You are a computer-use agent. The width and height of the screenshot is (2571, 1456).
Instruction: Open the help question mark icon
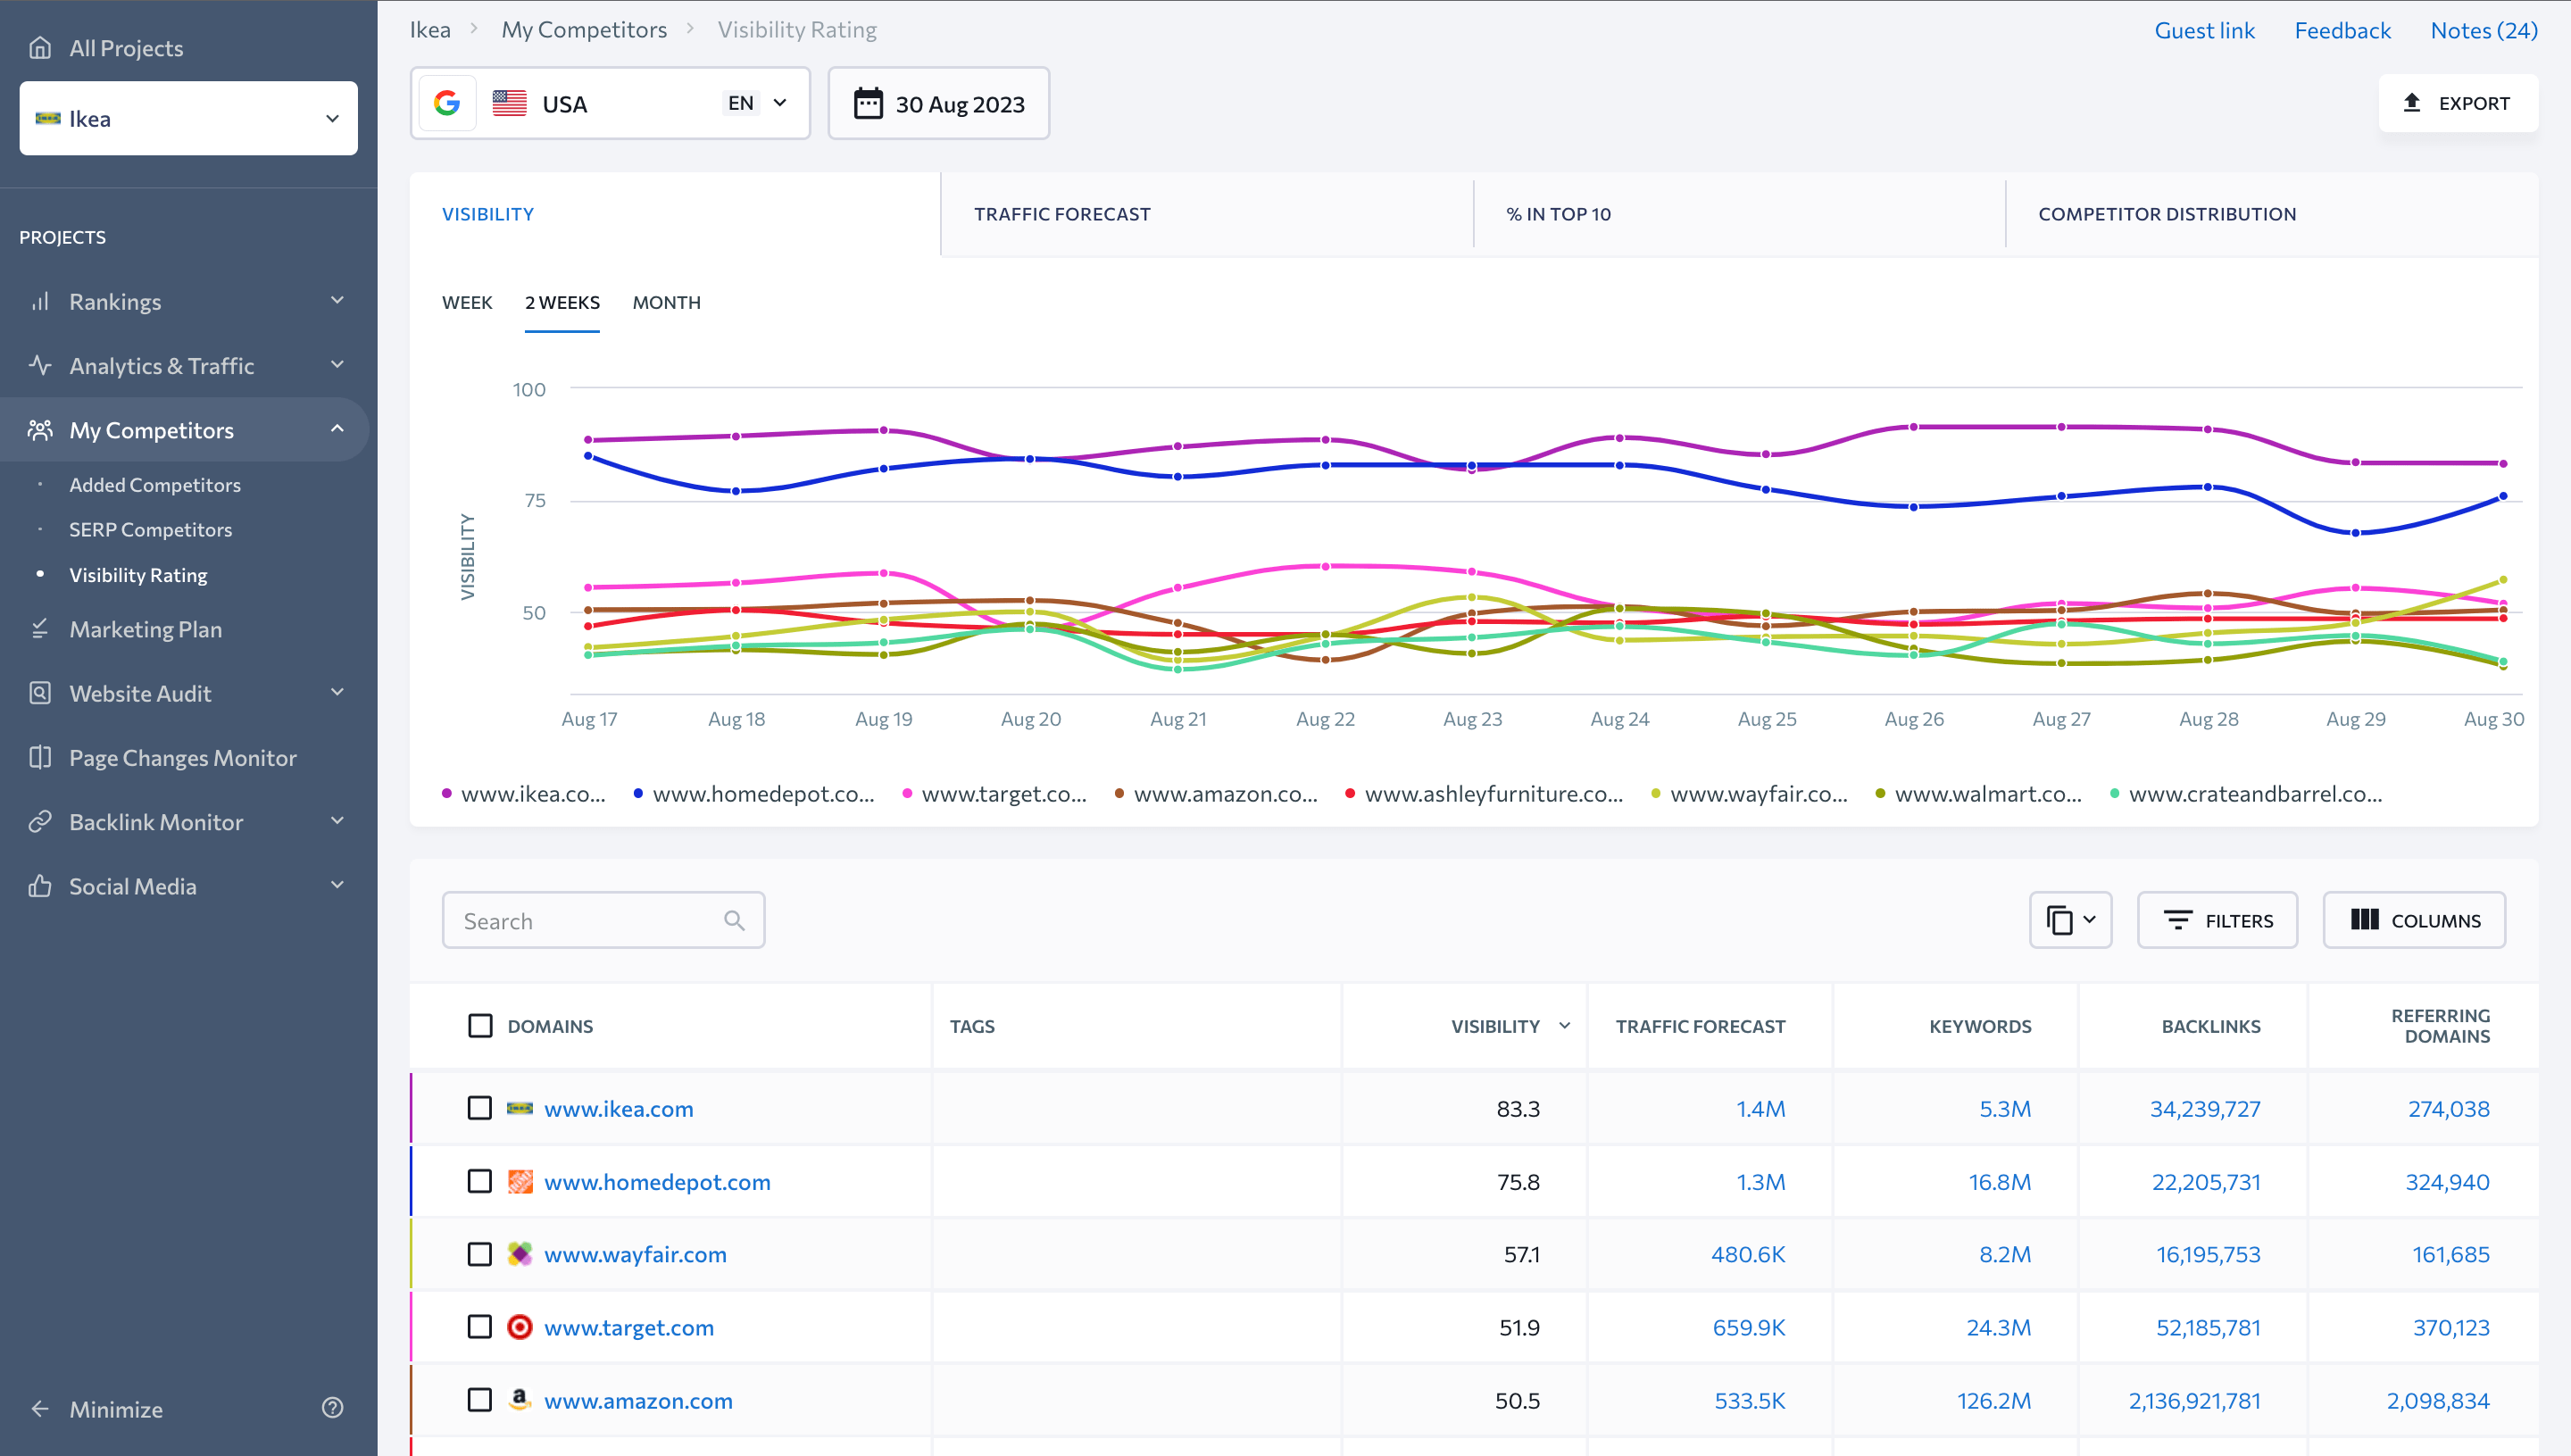point(333,1408)
